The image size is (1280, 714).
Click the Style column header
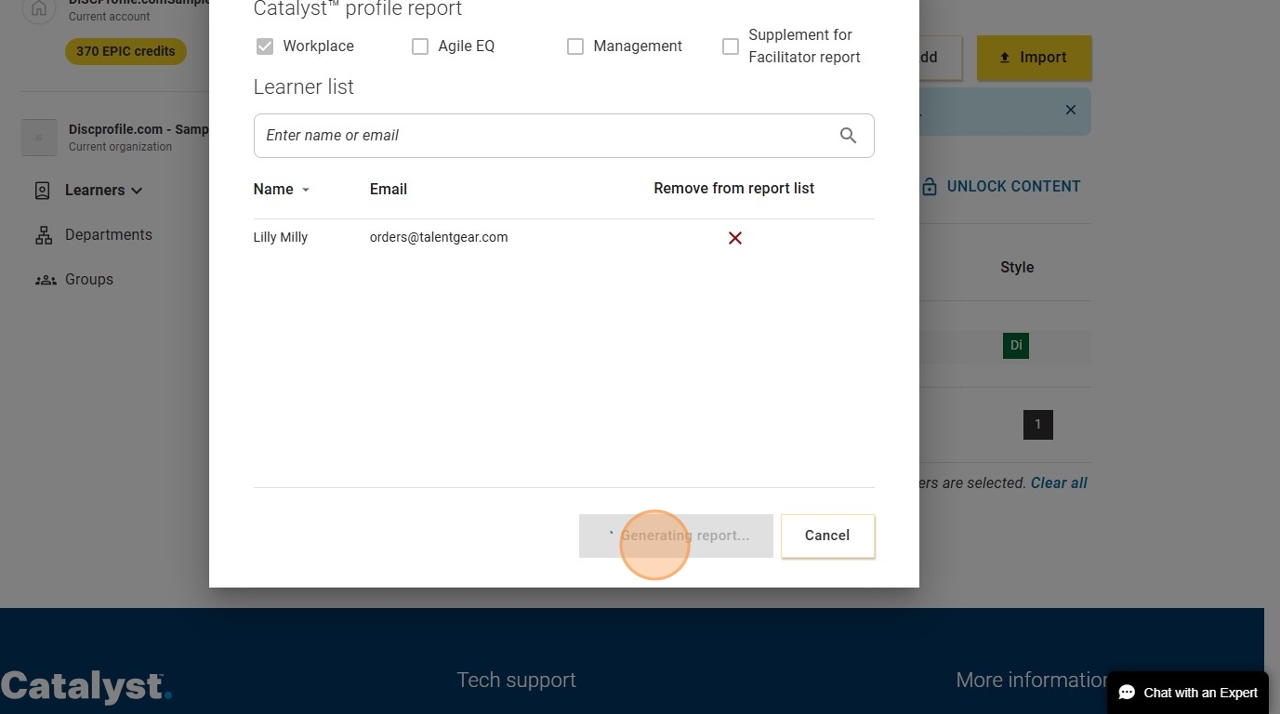coord(1017,267)
